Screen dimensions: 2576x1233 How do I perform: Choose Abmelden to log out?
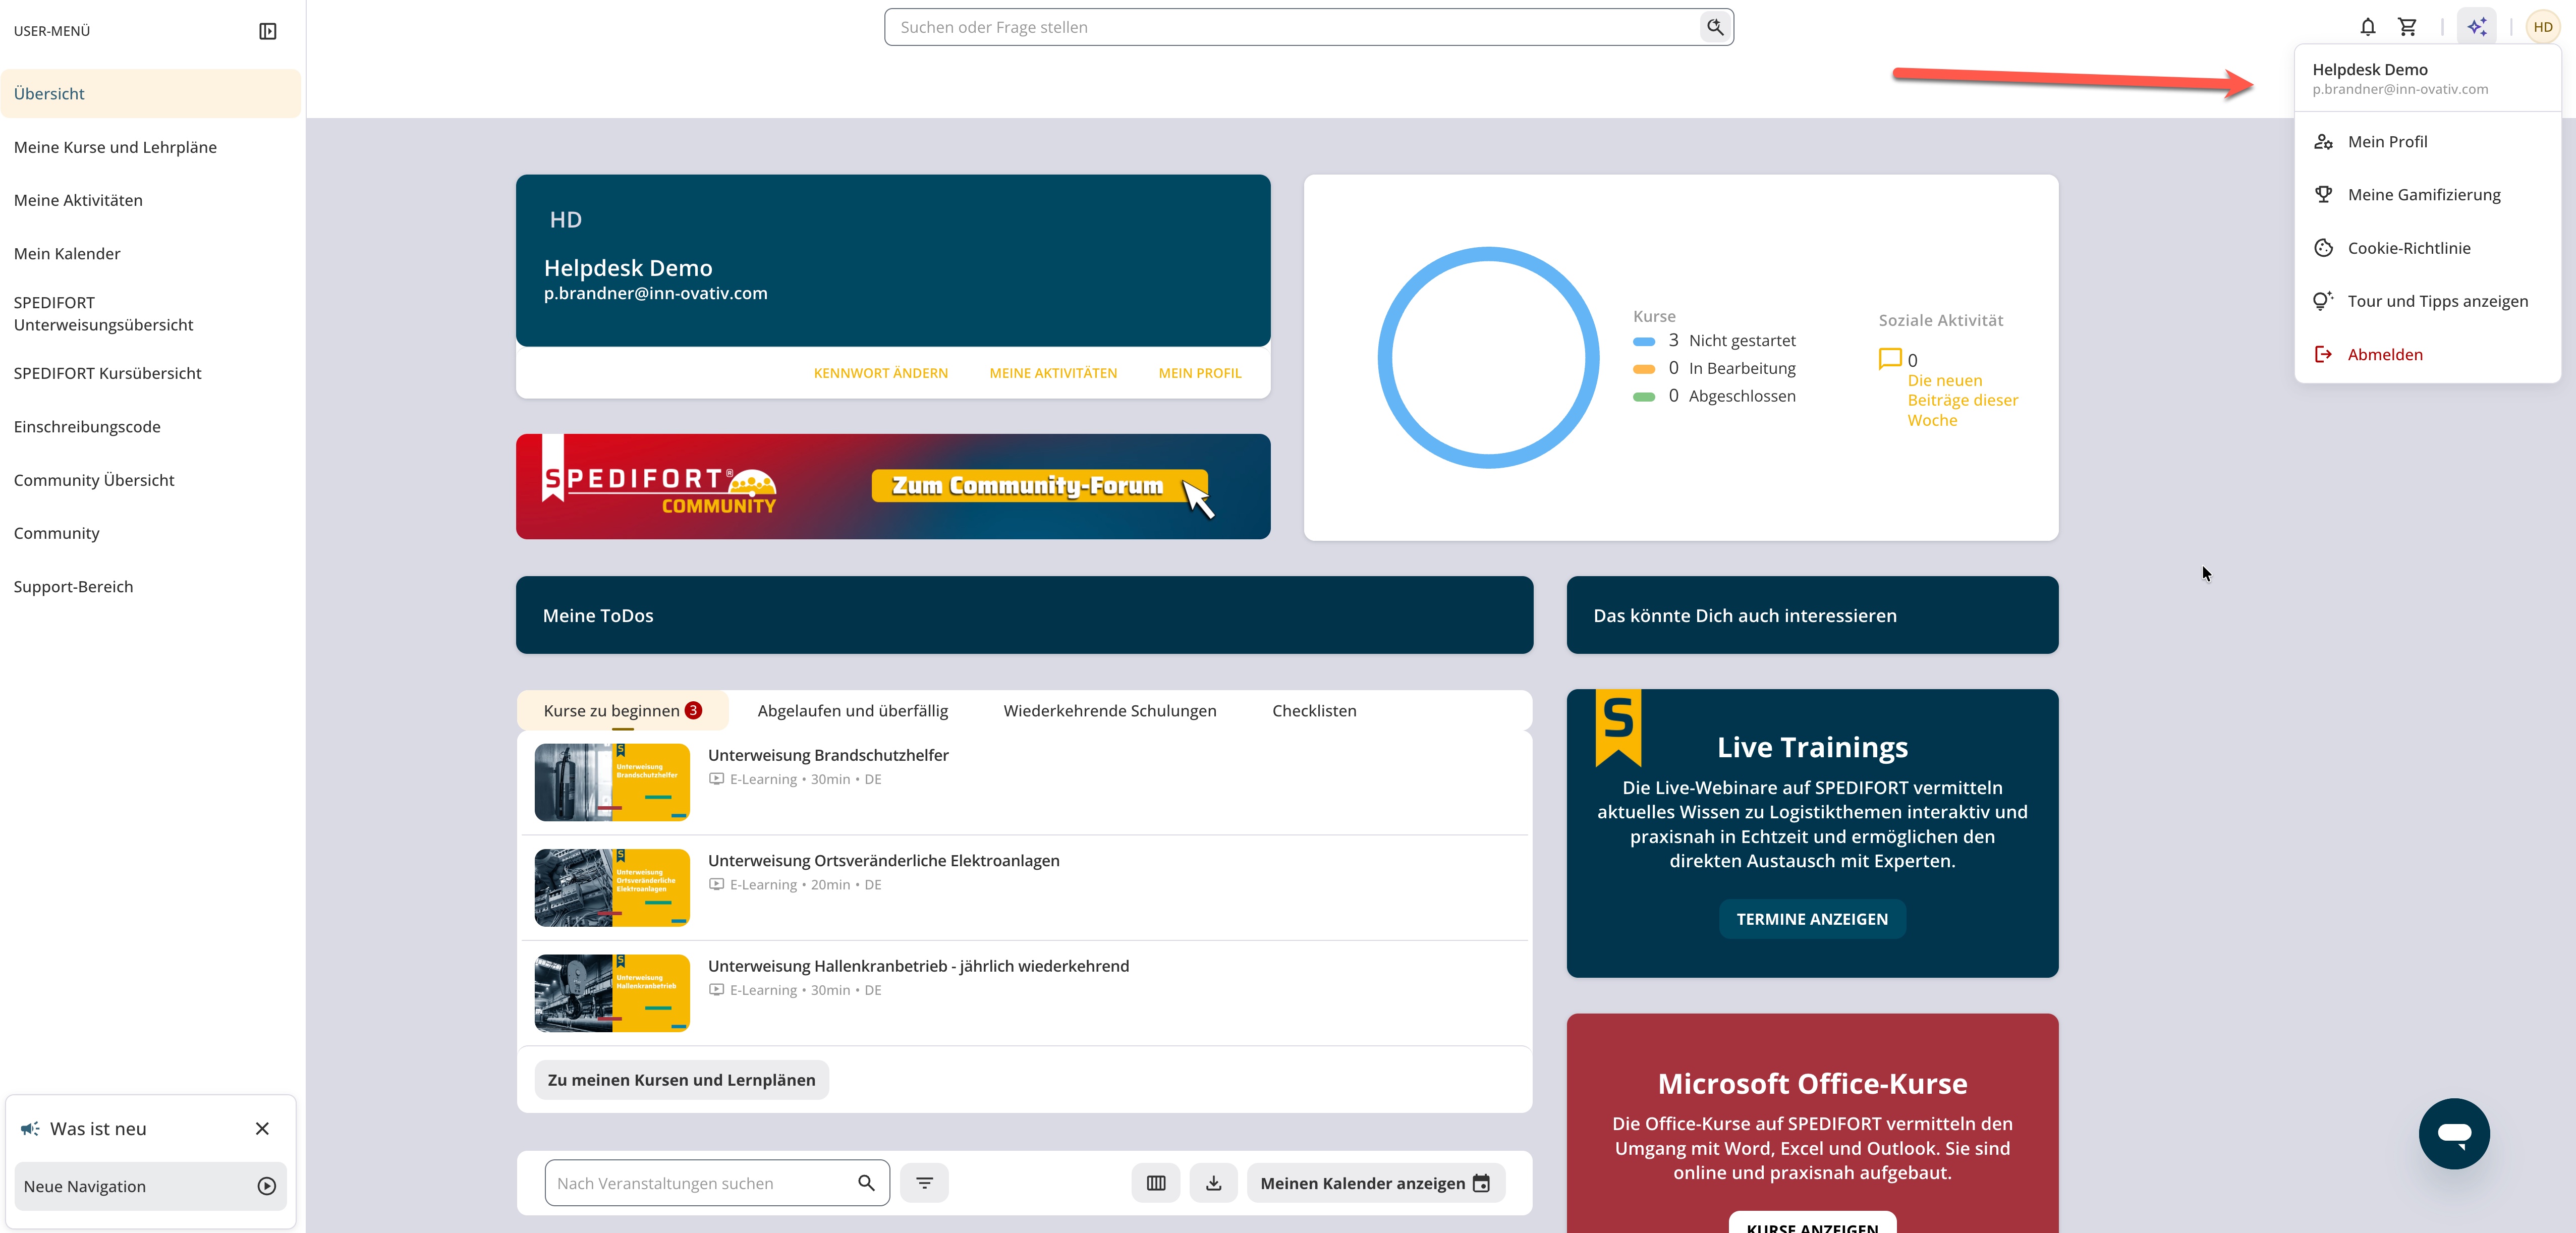pyautogui.click(x=2427, y=354)
